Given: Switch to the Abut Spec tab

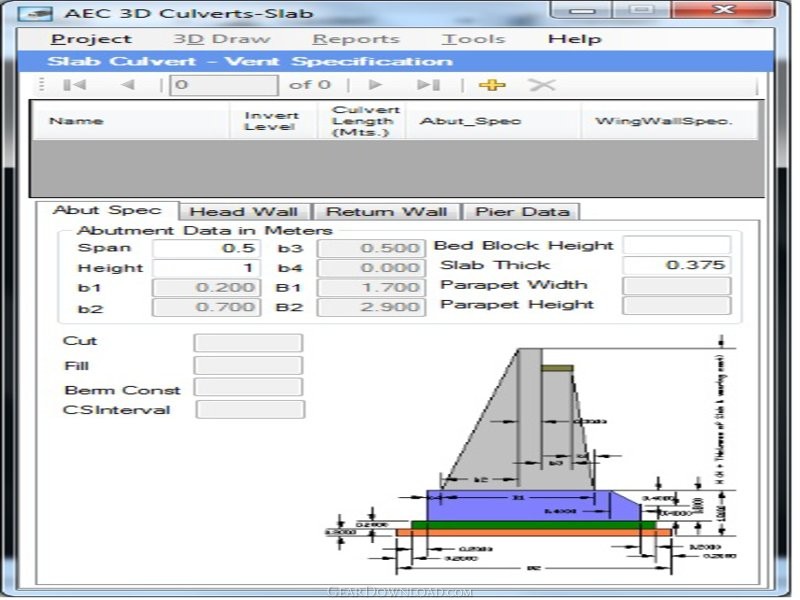Looking at the screenshot, I should [107, 210].
